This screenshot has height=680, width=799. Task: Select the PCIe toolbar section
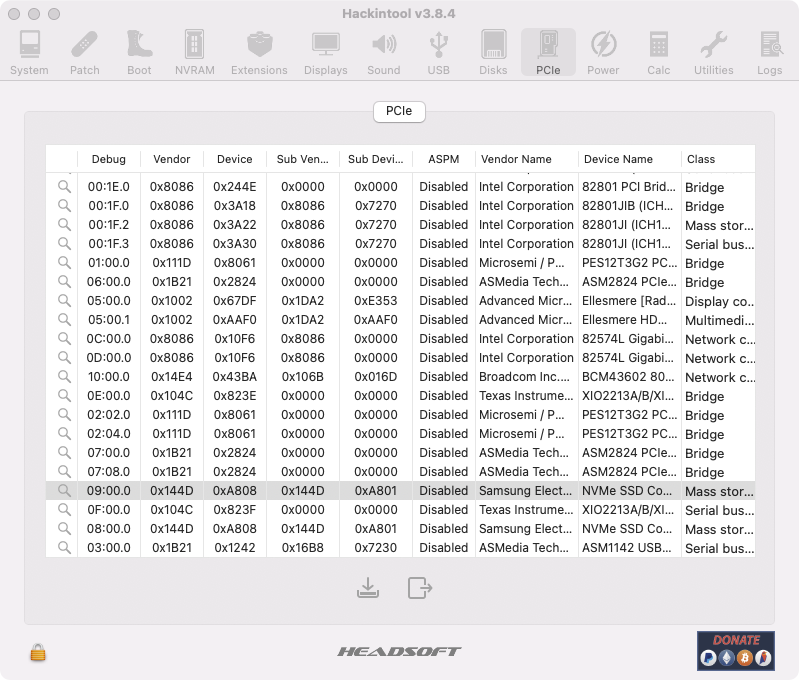tap(548, 53)
